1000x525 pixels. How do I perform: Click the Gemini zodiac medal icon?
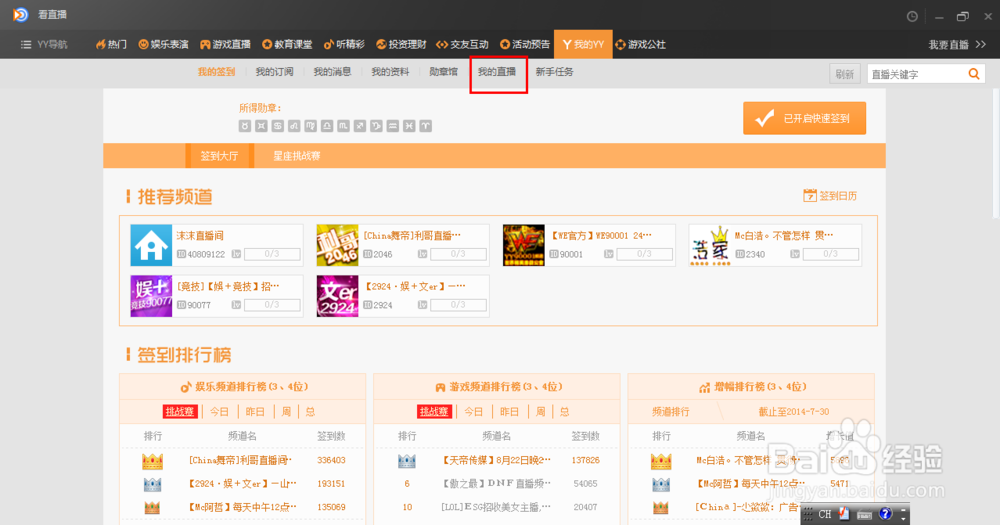(x=261, y=126)
